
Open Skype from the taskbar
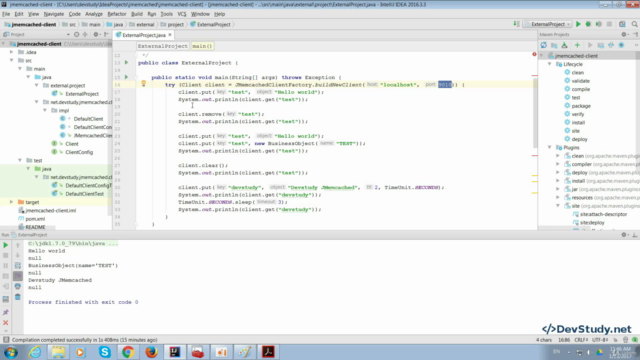(x=104, y=352)
